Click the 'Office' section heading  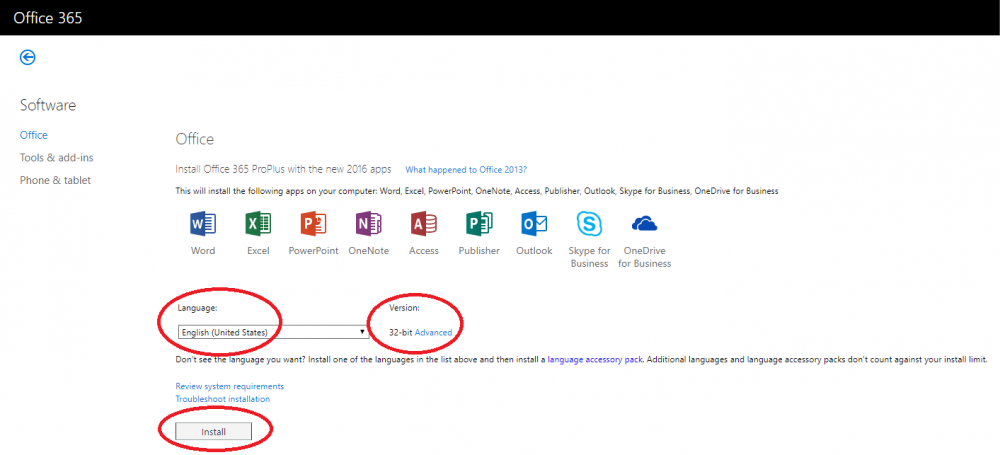[x=195, y=139]
